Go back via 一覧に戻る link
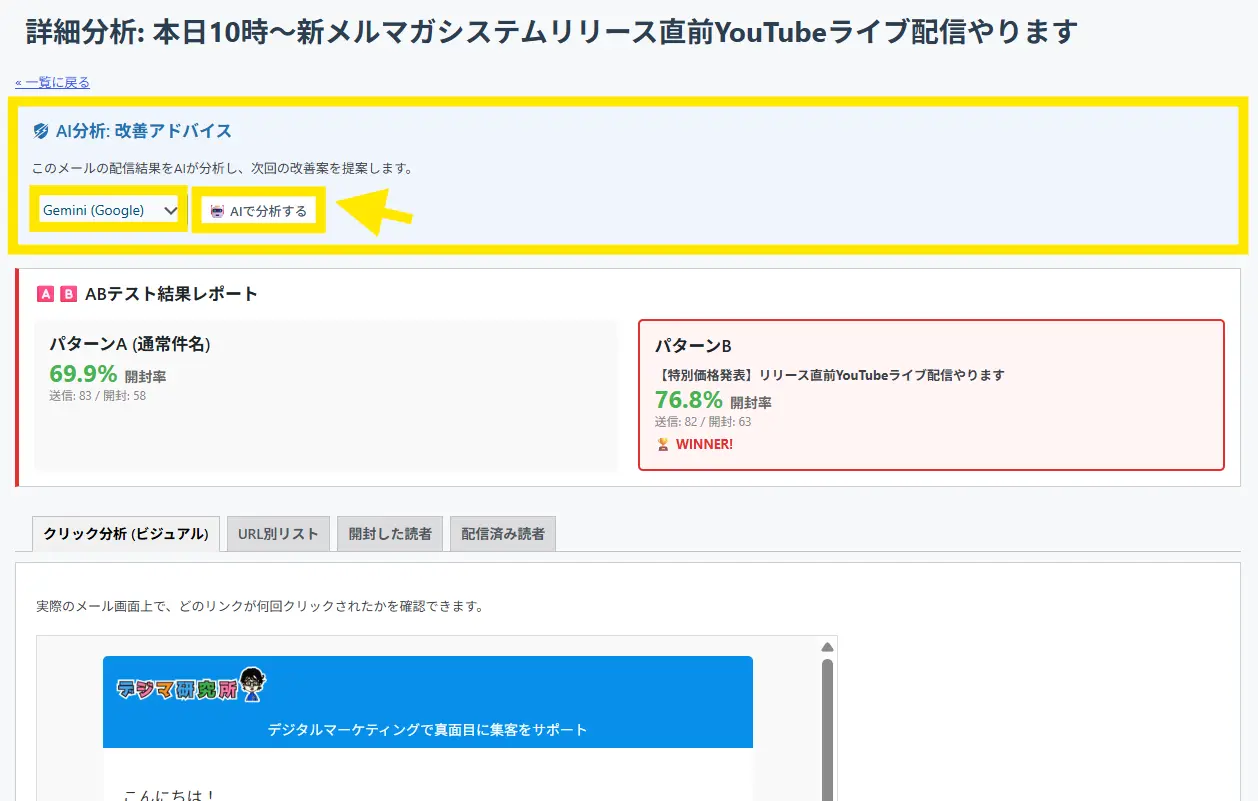 coord(53,83)
